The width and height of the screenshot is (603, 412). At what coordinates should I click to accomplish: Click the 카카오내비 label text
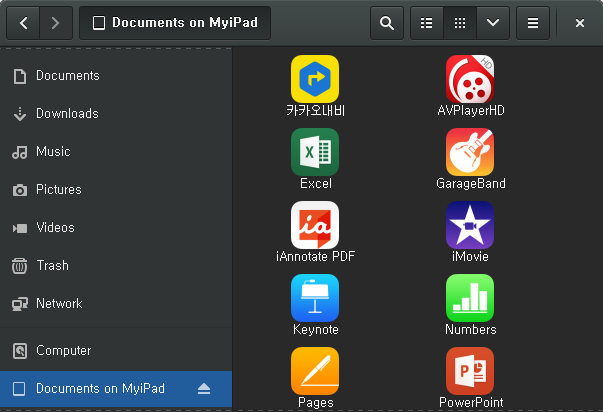click(x=315, y=111)
